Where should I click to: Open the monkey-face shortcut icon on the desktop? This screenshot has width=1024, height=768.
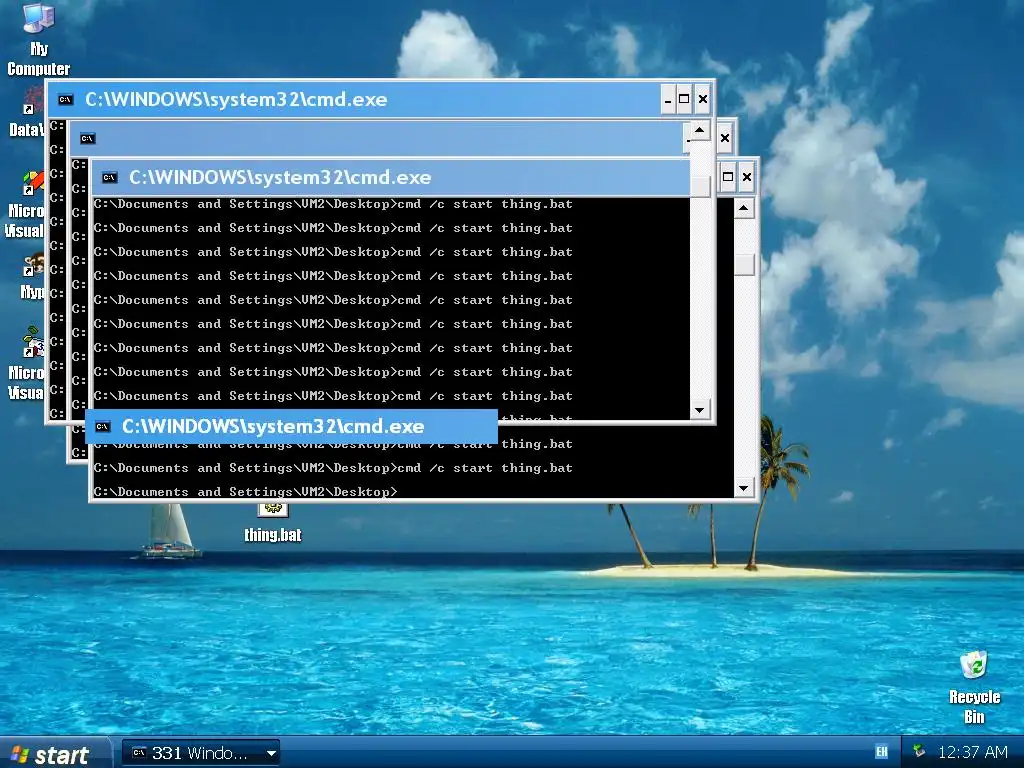click(31, 276)
